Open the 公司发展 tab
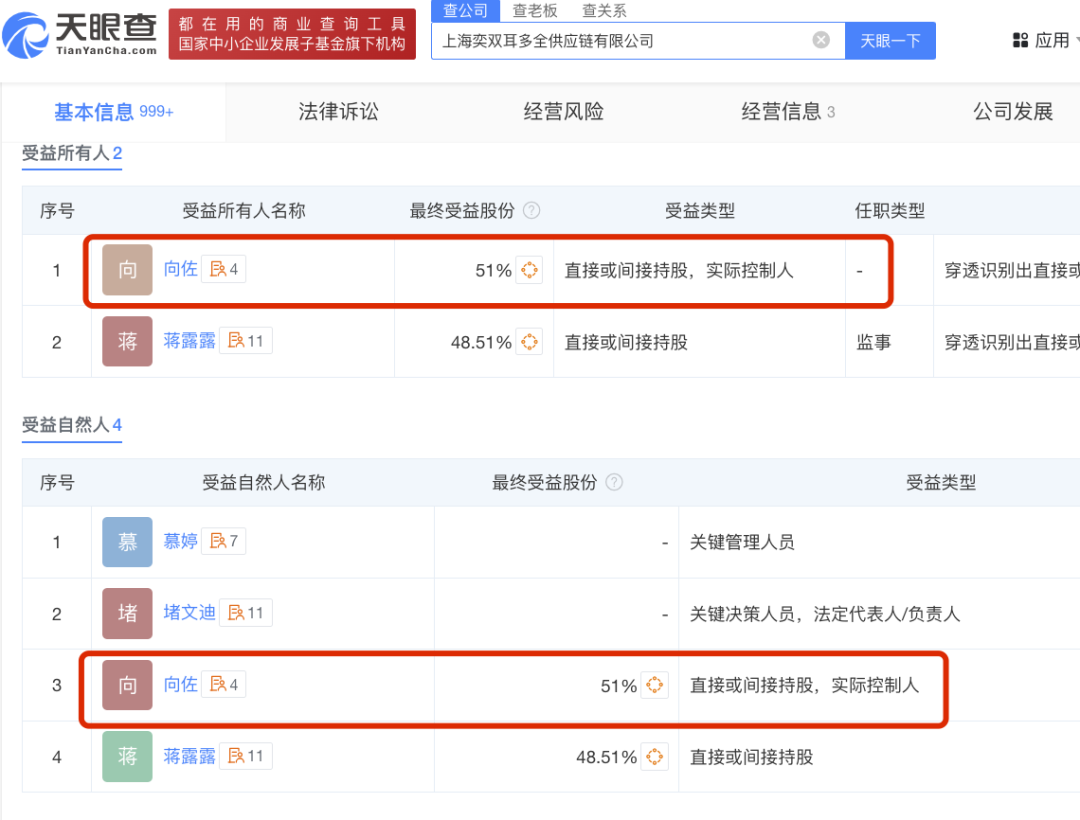The height and width of the screenshot is (820, 1080). click(1012, 112)
